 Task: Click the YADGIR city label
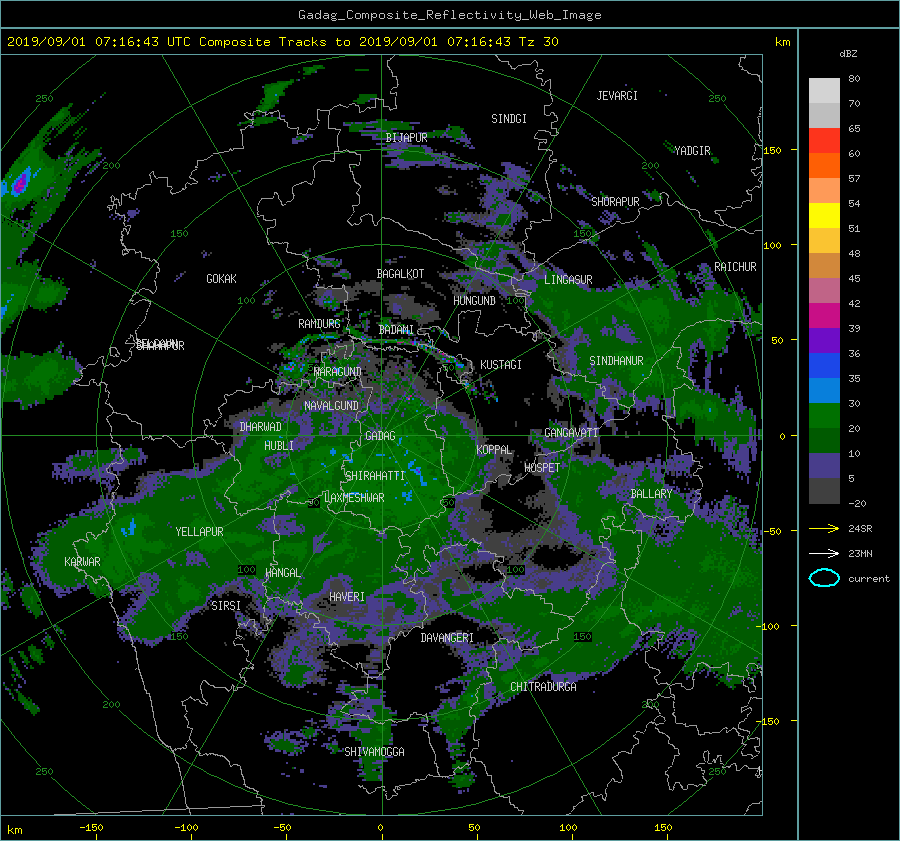pyautogui.click(x=692, y=151)
